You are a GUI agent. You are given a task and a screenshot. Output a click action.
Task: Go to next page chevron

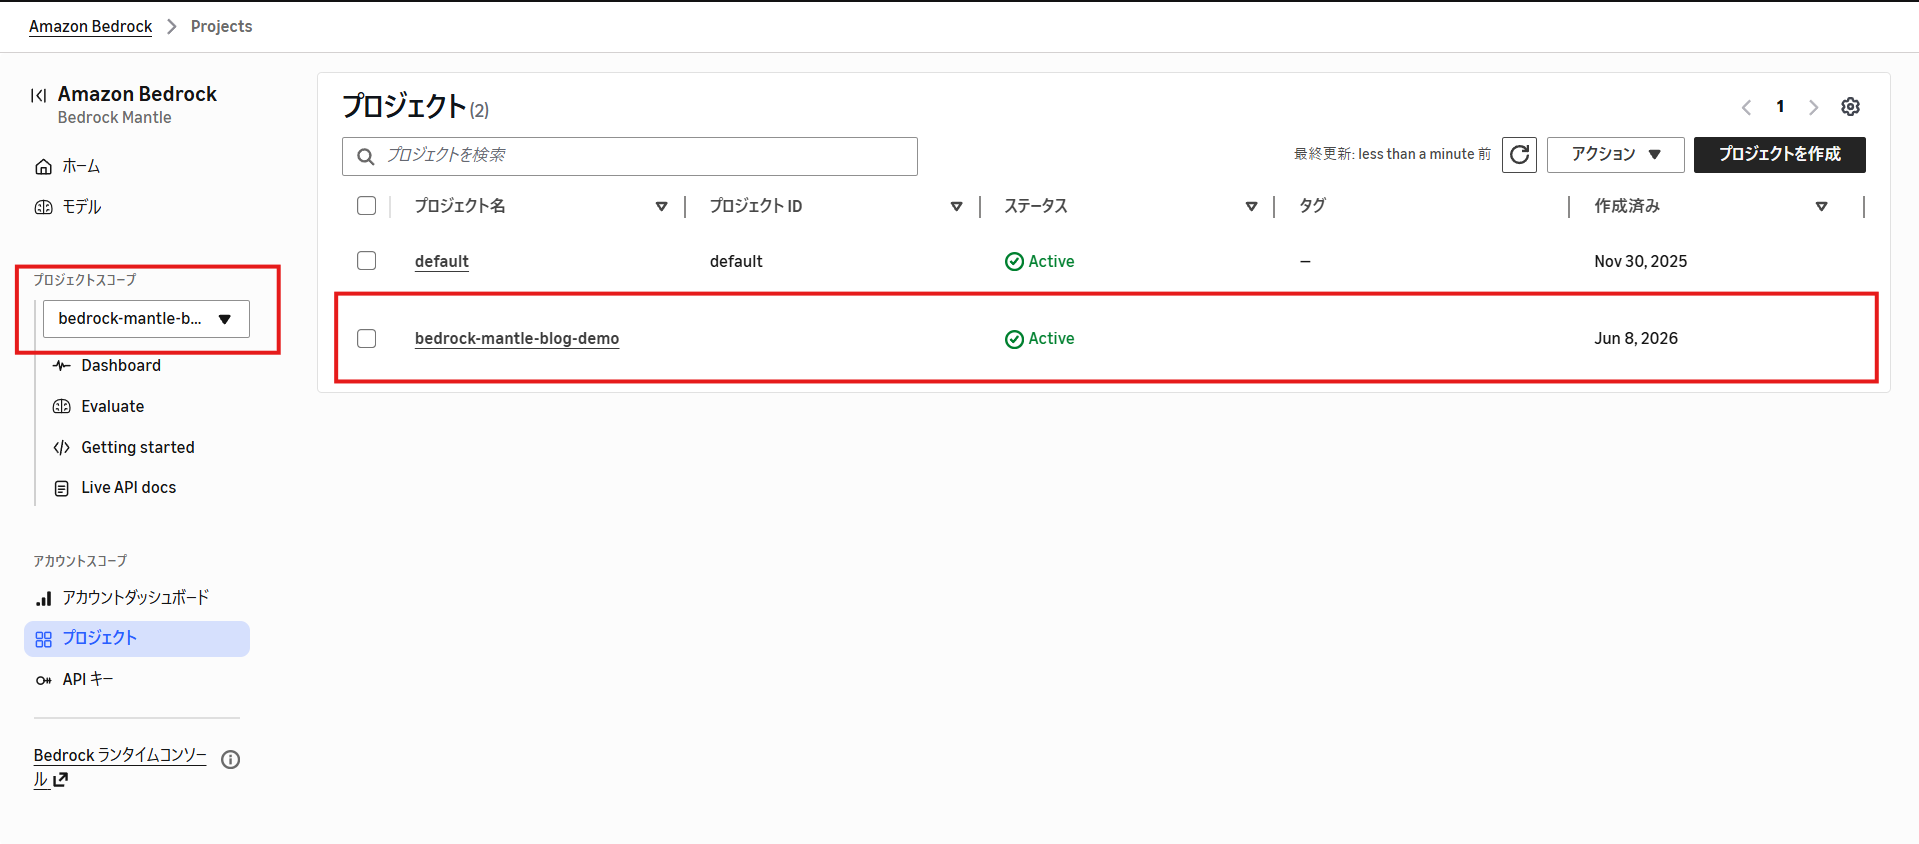[1813, 107]
